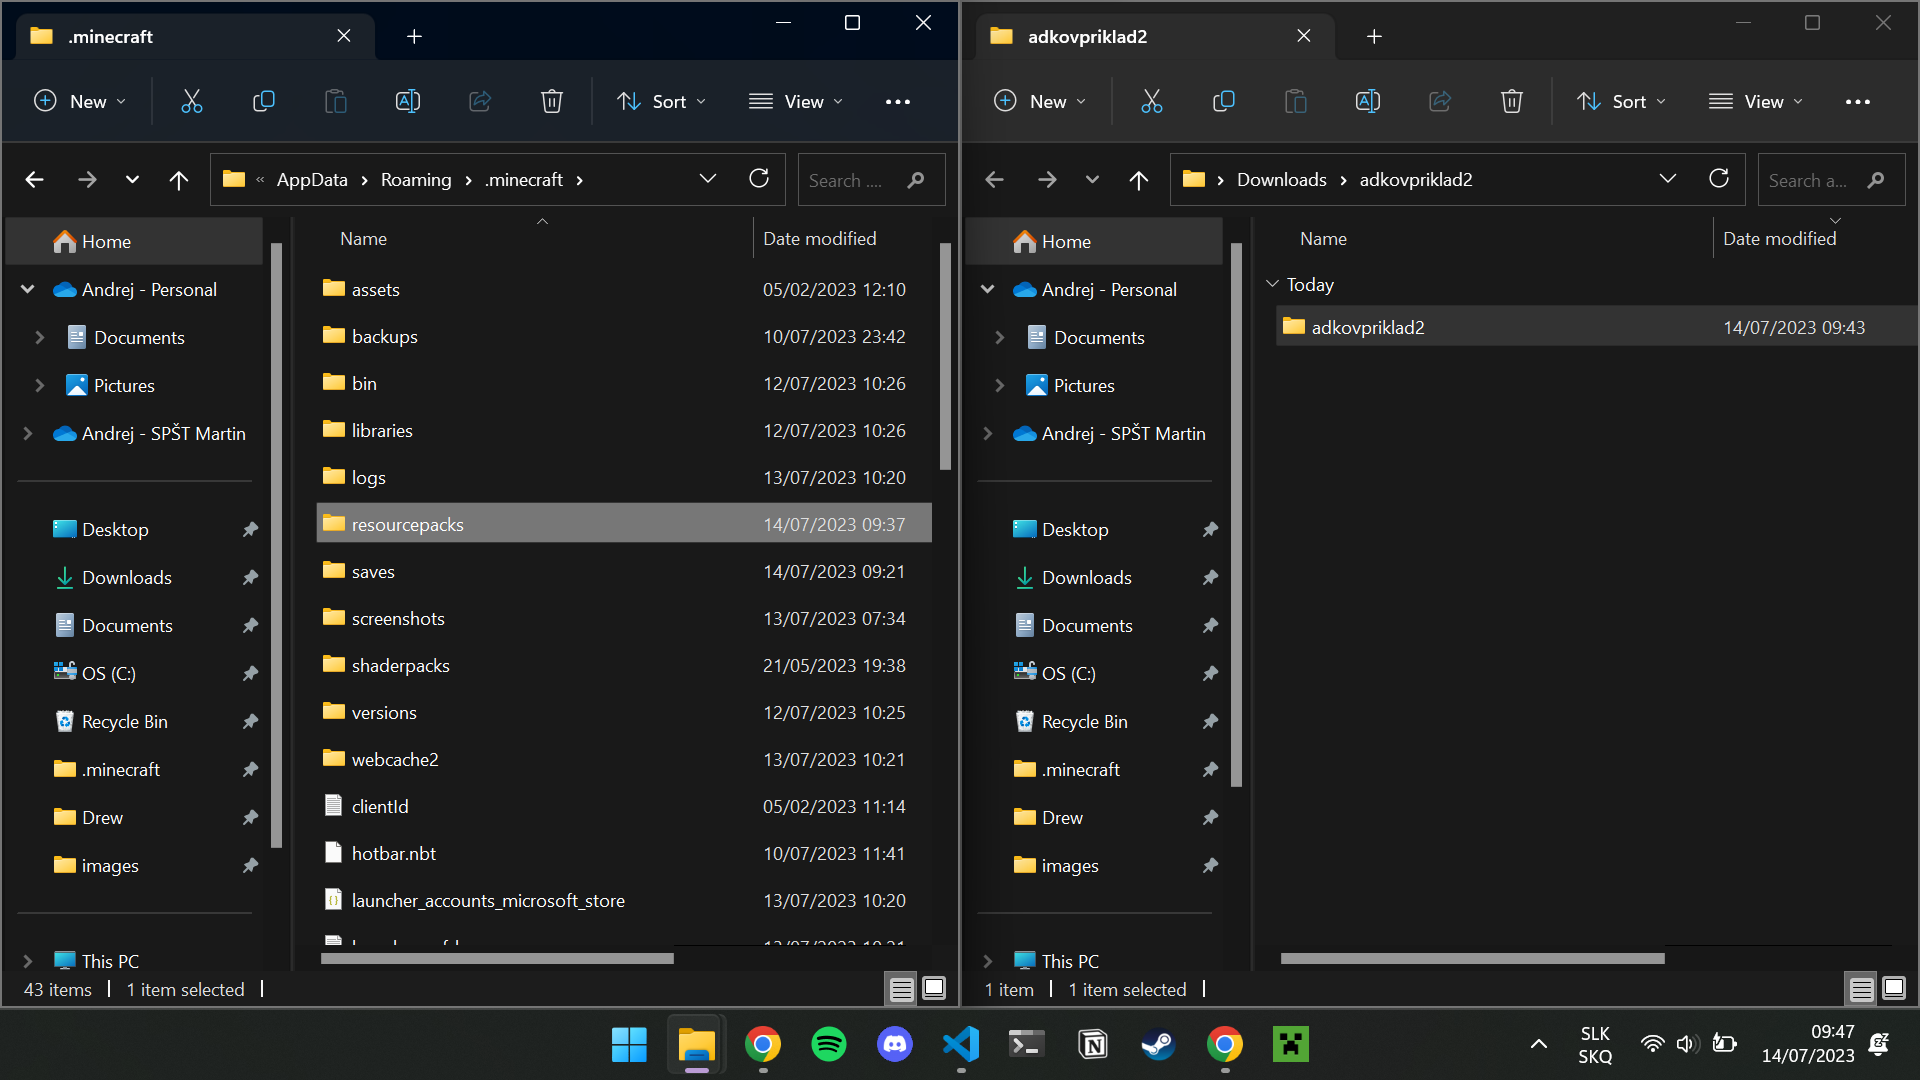Sort by Name column in .minecraft window
This screenshot has width=1920, height=1080.
click(363, 238)
